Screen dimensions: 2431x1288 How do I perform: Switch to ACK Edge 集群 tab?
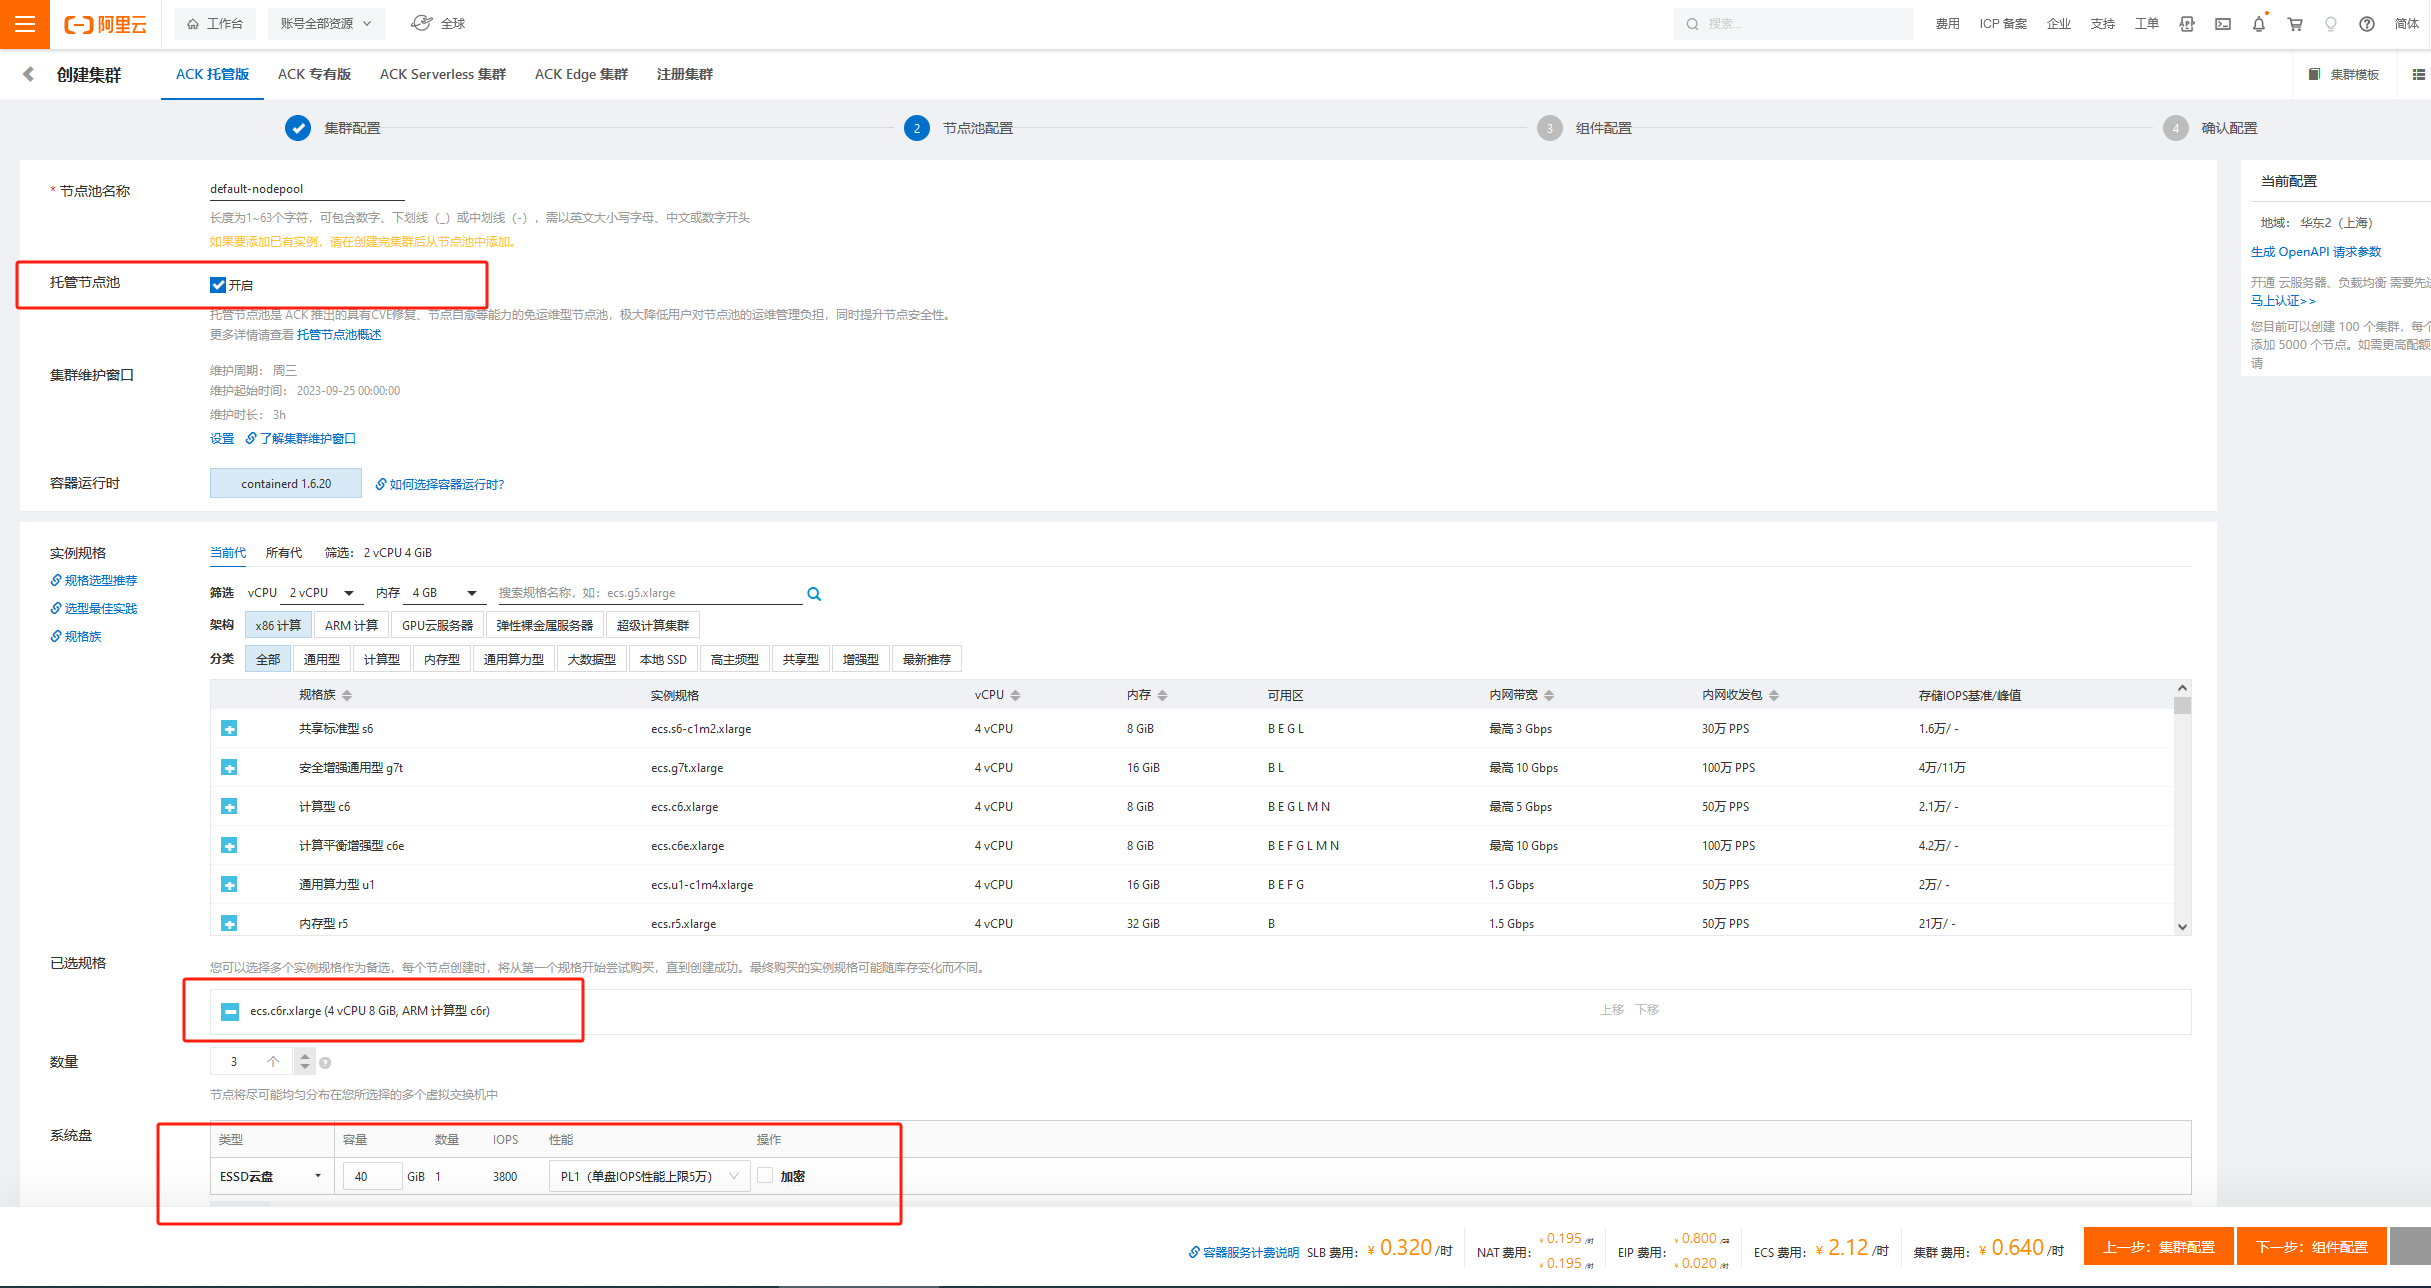(581, 74)
